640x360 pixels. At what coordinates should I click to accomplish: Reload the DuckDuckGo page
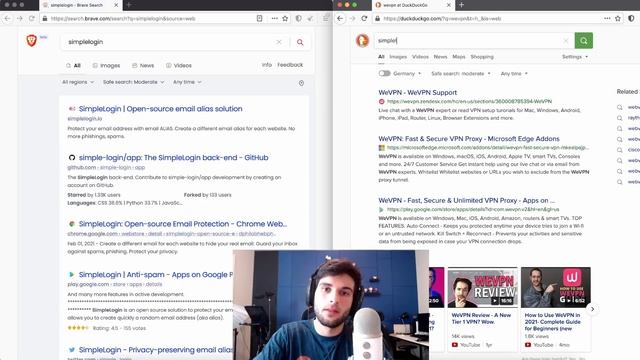coord(364,18)
